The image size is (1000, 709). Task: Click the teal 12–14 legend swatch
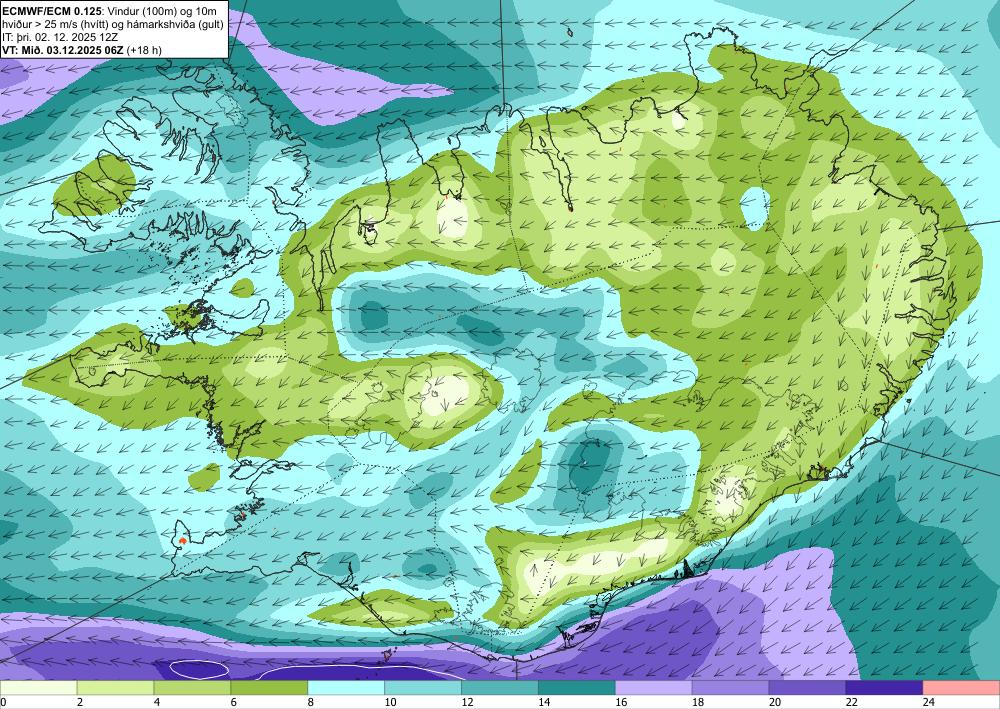[500, 688]
